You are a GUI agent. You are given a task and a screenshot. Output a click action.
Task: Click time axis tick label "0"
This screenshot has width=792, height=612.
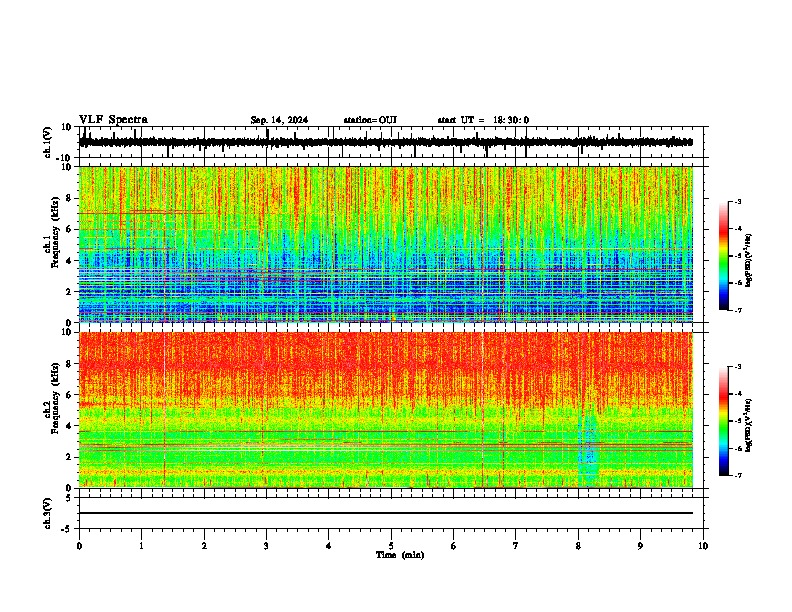pyautogui.click(x=79, y=546)
